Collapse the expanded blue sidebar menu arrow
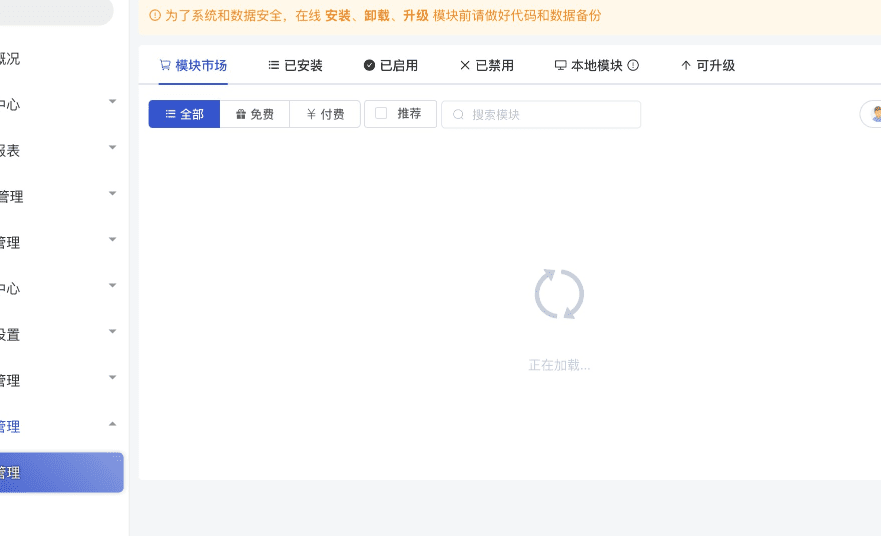Viewport: 881px width, 536px height. coord(112,424)
